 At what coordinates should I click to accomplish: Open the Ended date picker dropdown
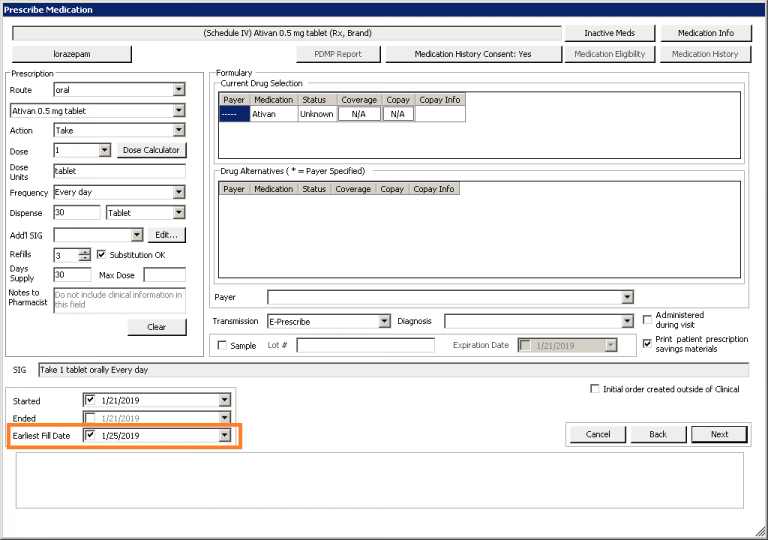[224, 418]
